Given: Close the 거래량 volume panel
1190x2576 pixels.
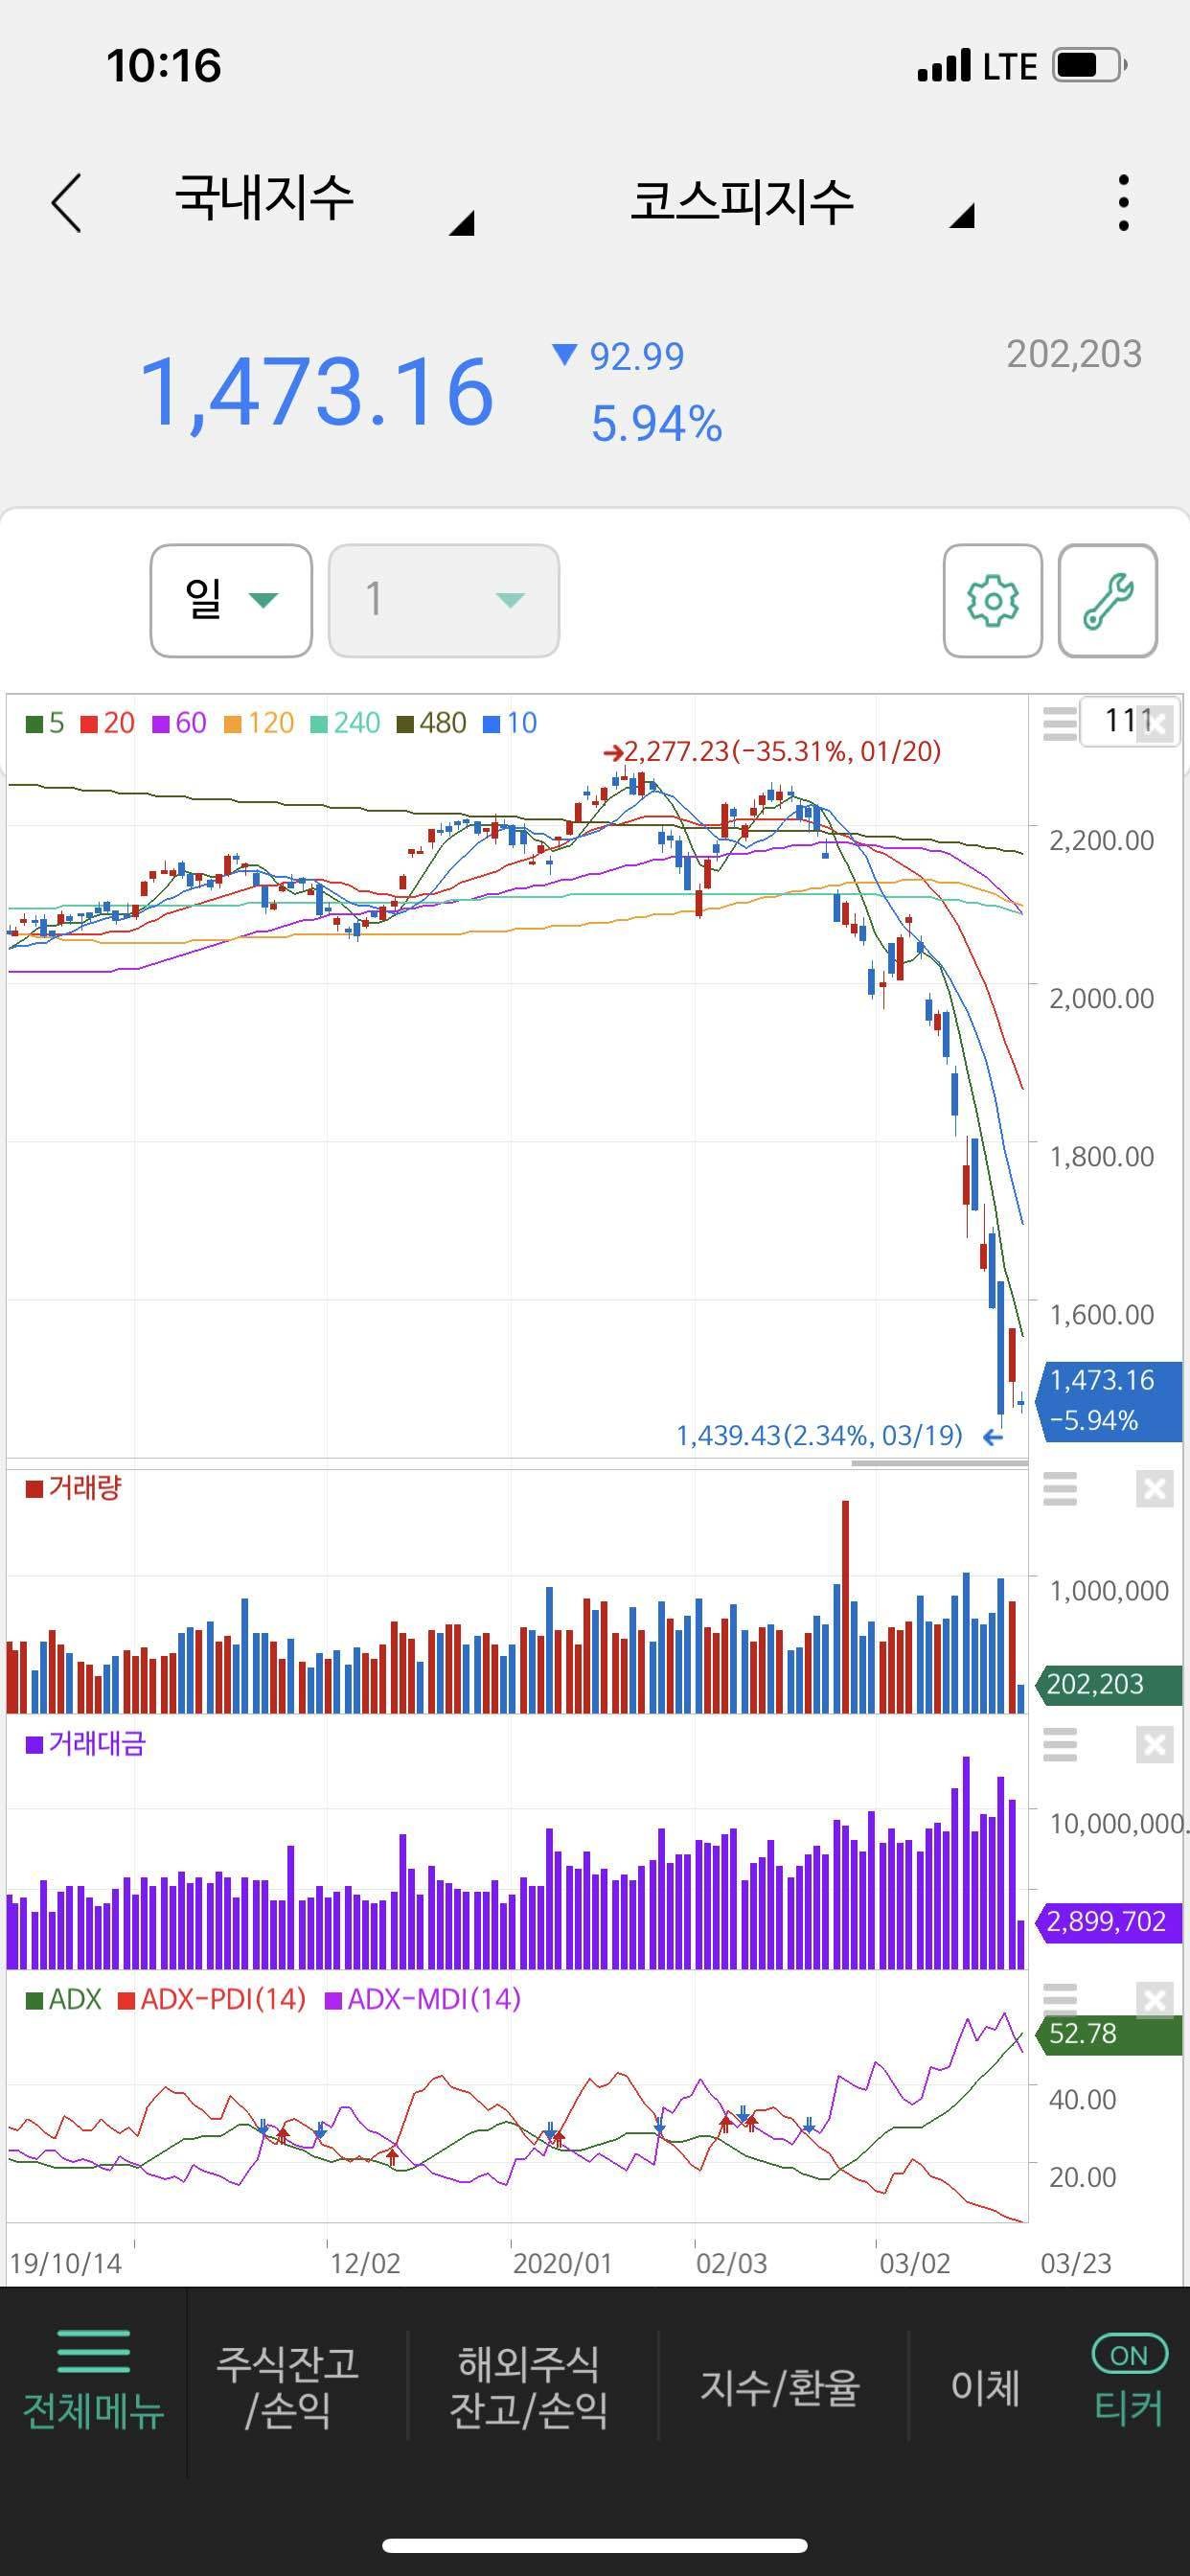Looking at the screenshot, I should click(1154, 1489).
